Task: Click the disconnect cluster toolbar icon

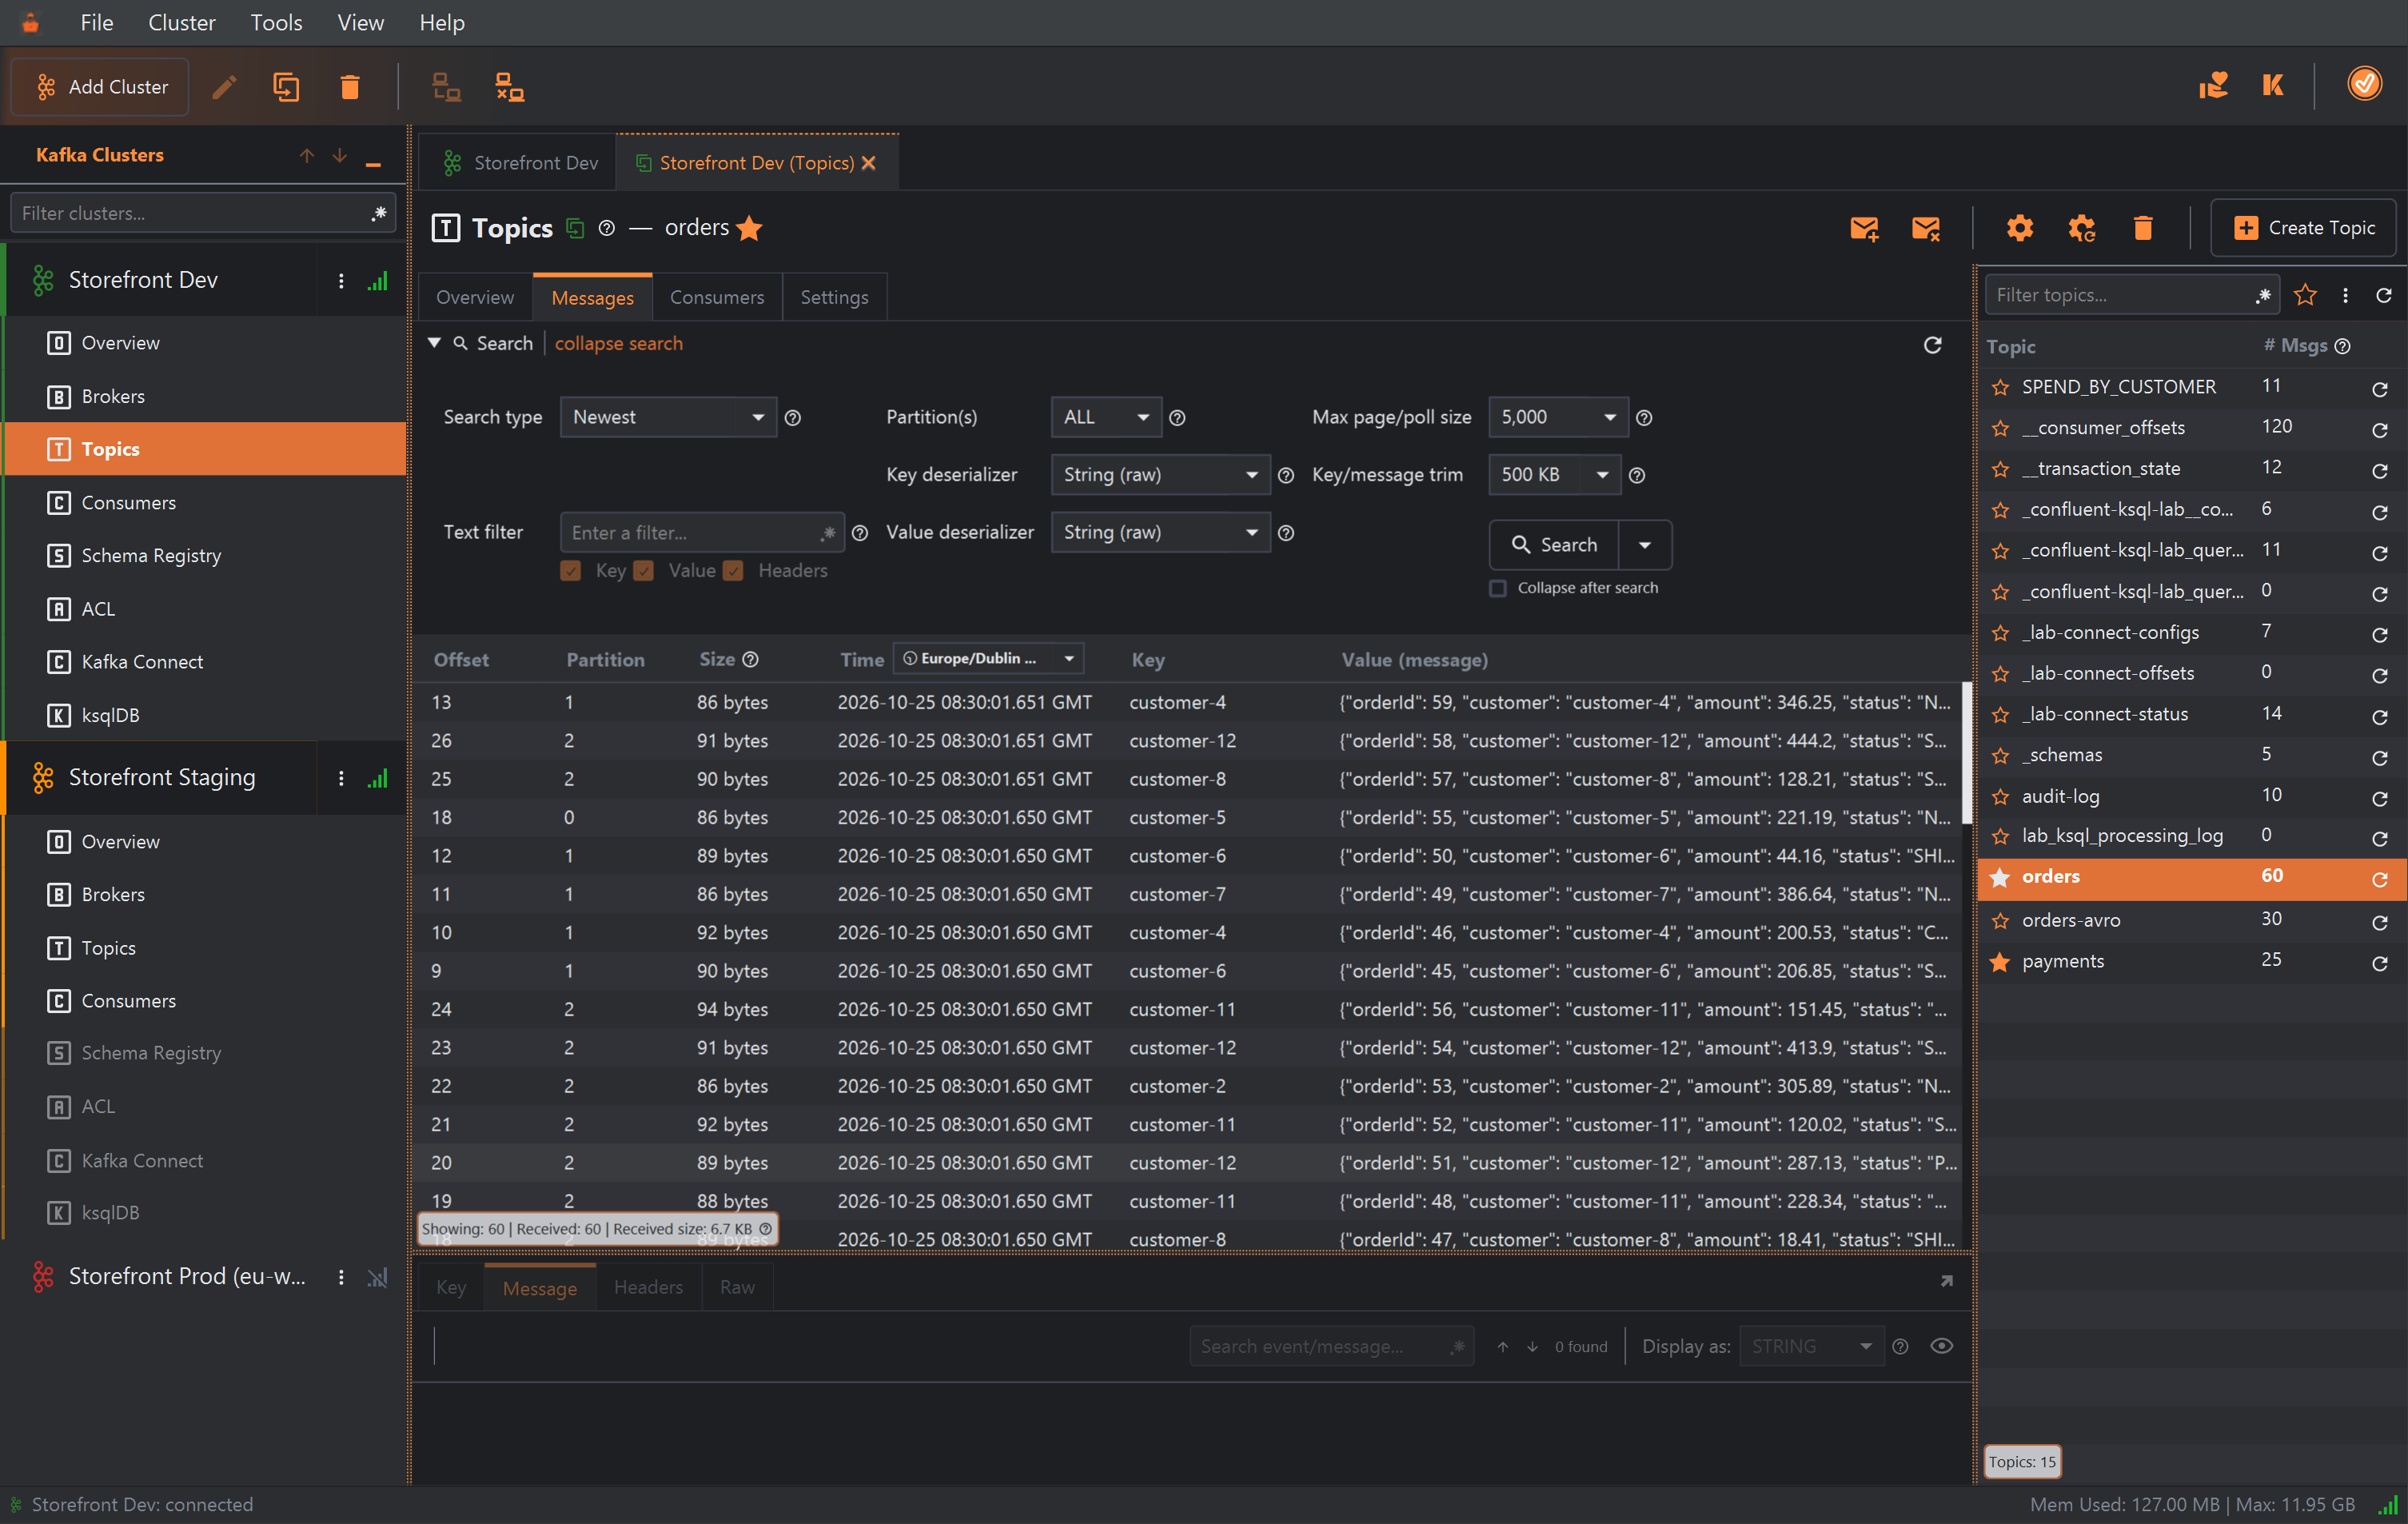Action: [510, 87]
